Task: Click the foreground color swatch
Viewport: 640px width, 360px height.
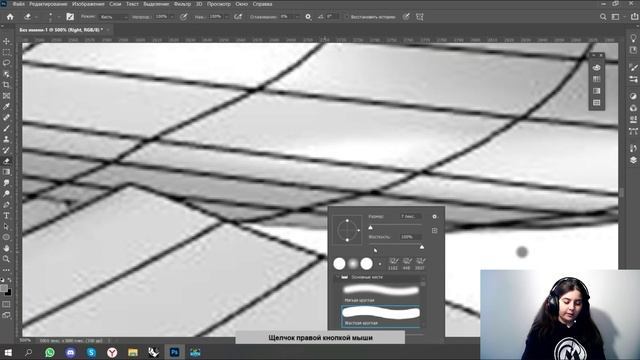Action: coord(4,289)
